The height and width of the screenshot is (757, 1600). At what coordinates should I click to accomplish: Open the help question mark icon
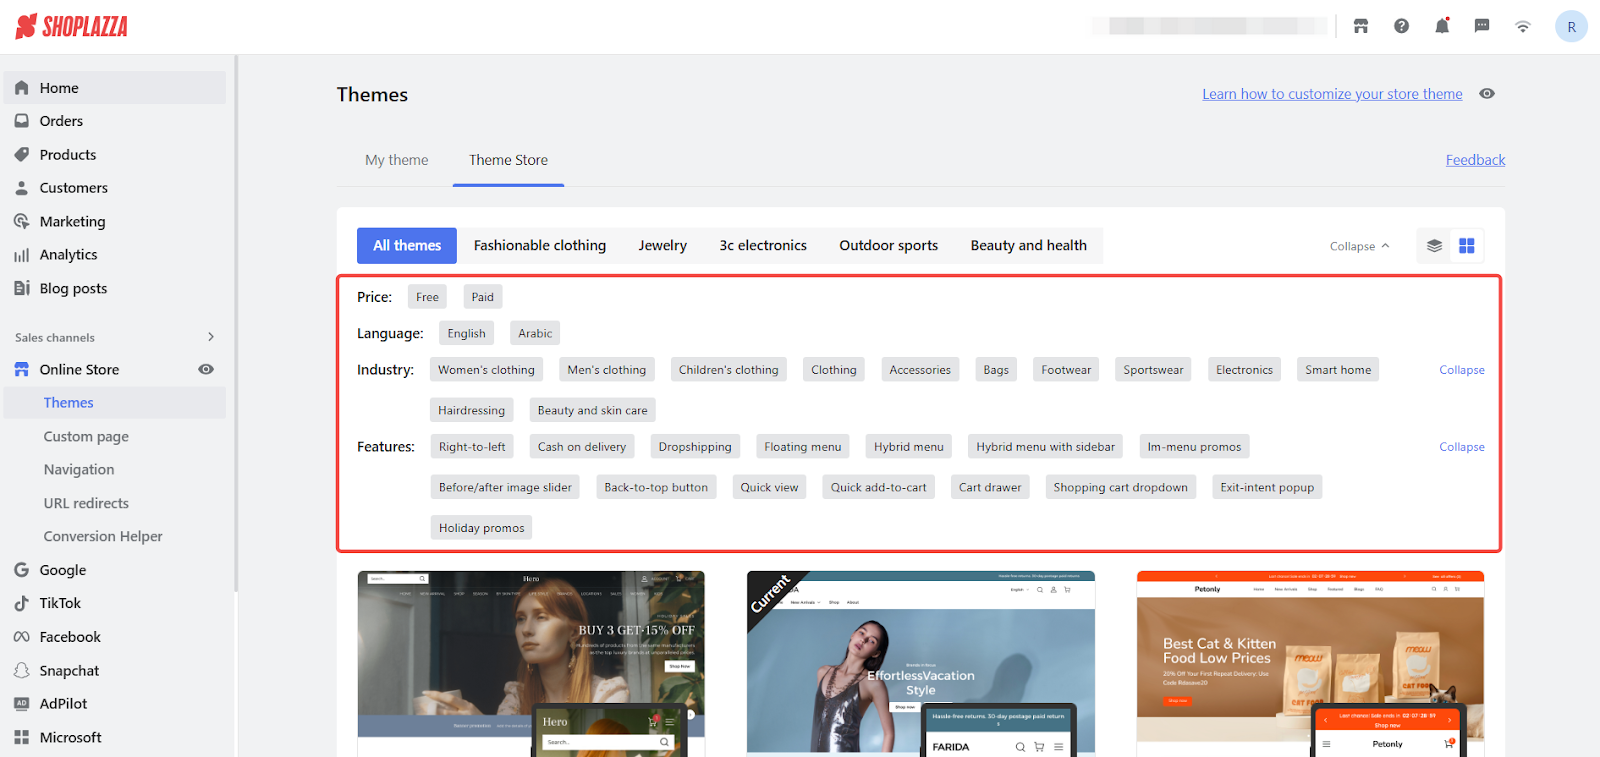(x=1401, y=26)
